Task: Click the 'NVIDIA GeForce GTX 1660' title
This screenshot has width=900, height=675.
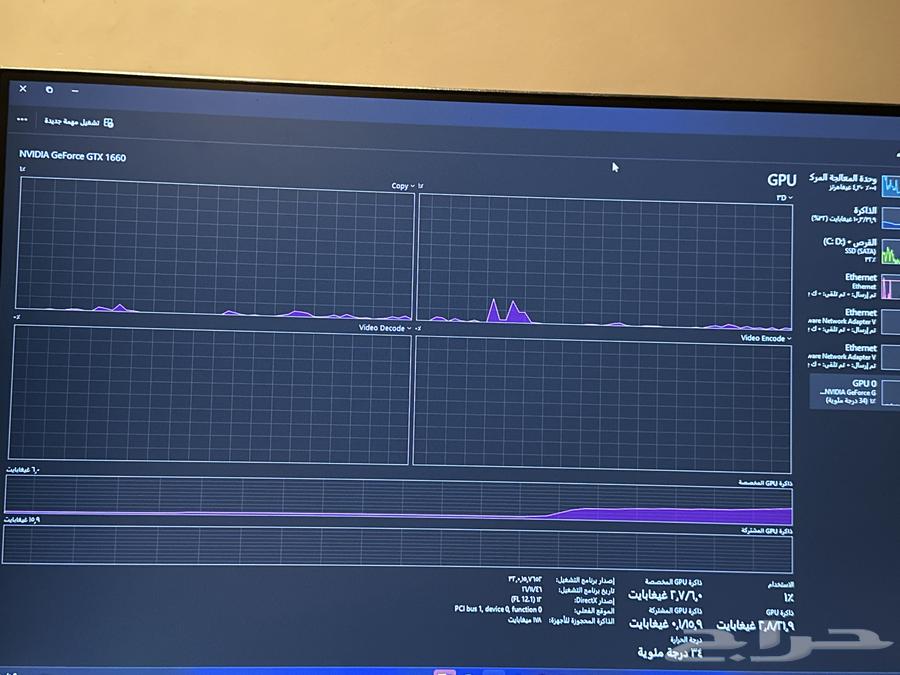Action: [72, 156]
